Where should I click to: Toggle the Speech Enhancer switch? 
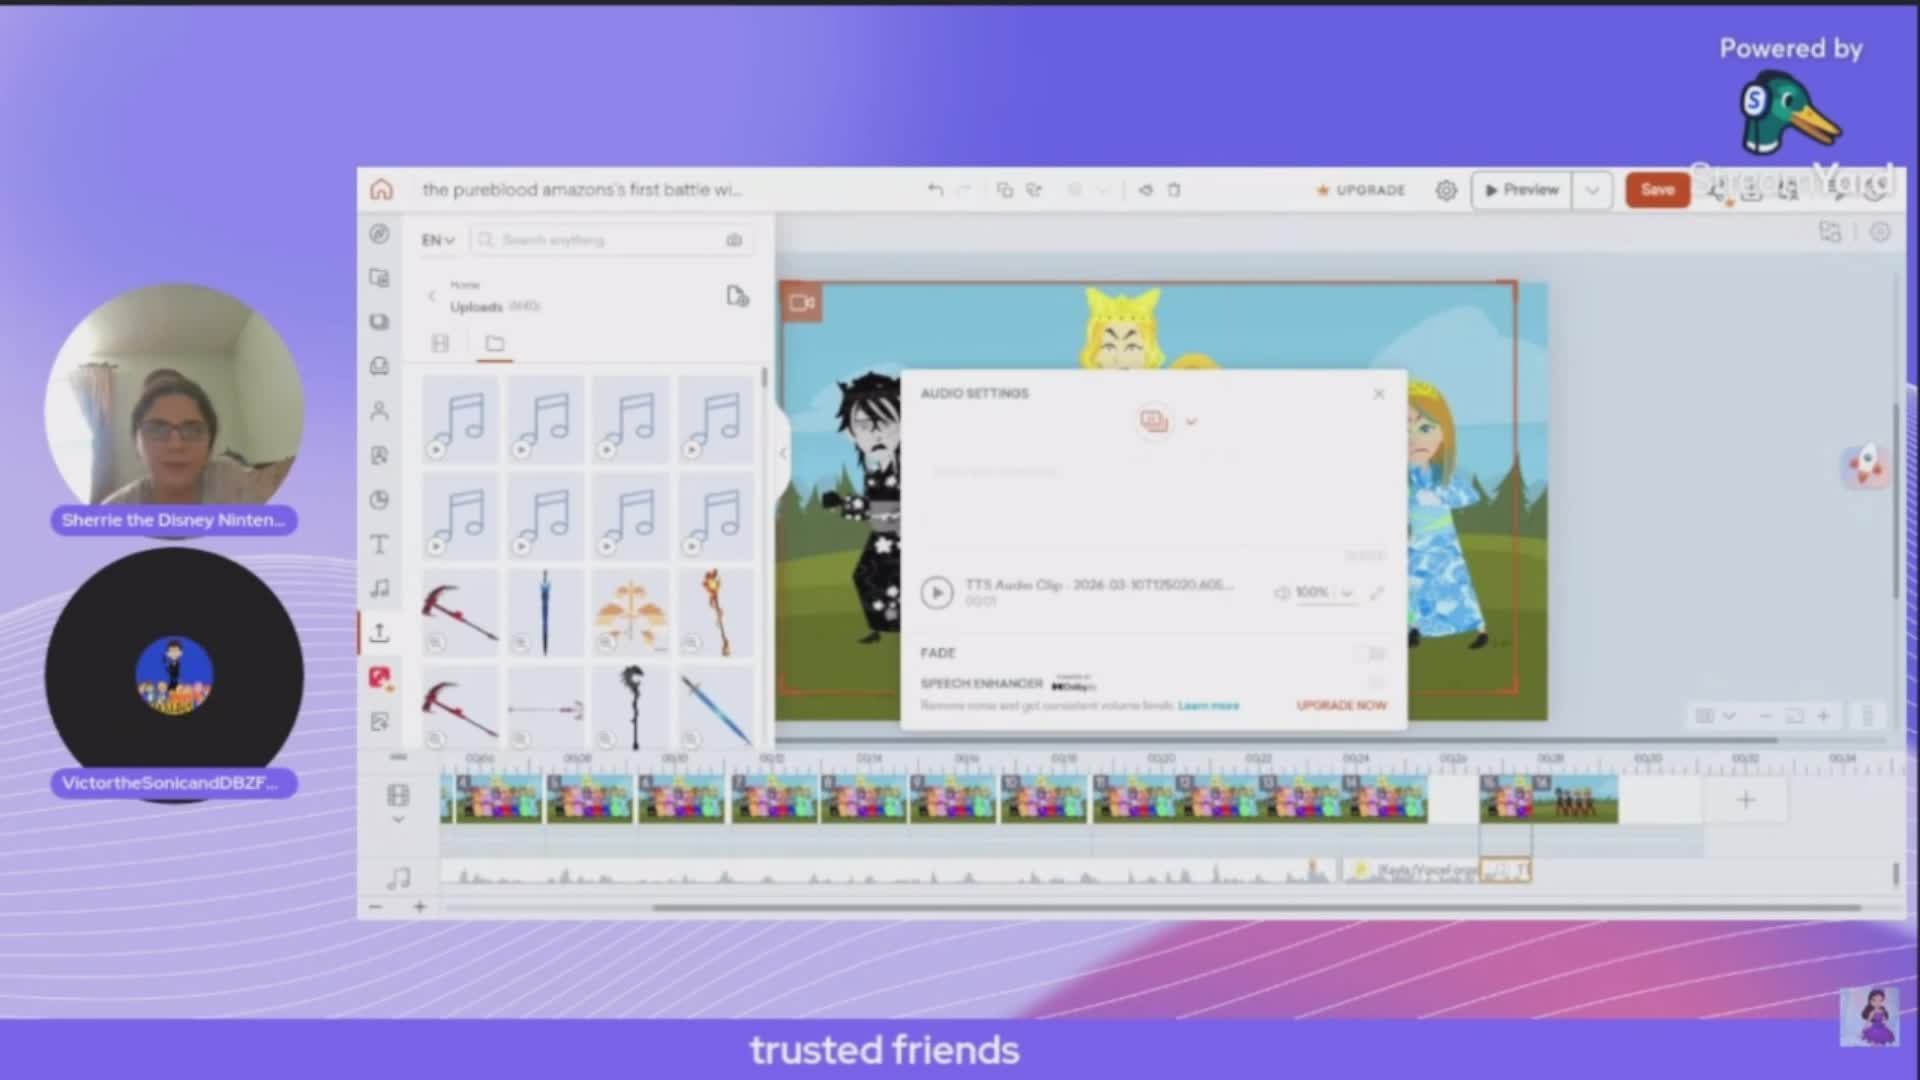click(1375, 683)
